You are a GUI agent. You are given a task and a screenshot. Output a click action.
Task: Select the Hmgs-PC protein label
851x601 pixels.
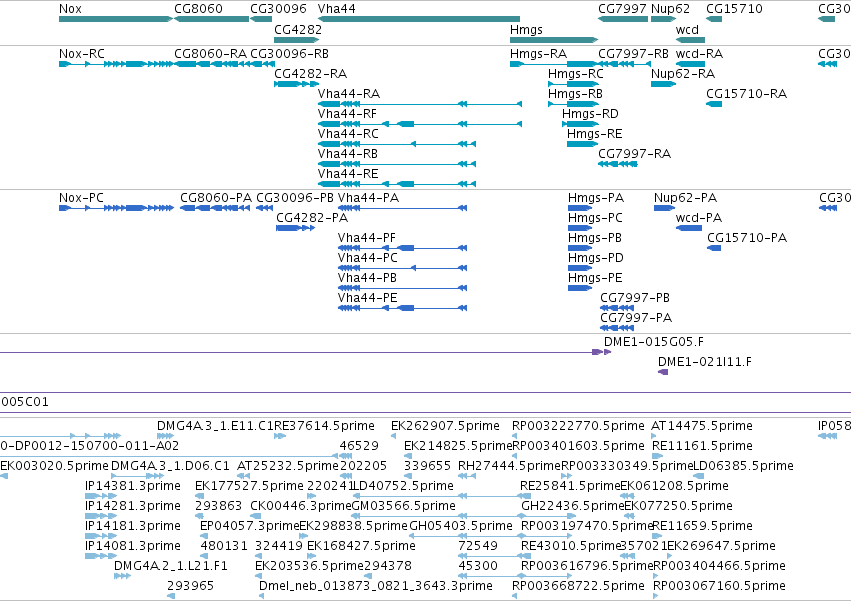click(x=595, y=218)
